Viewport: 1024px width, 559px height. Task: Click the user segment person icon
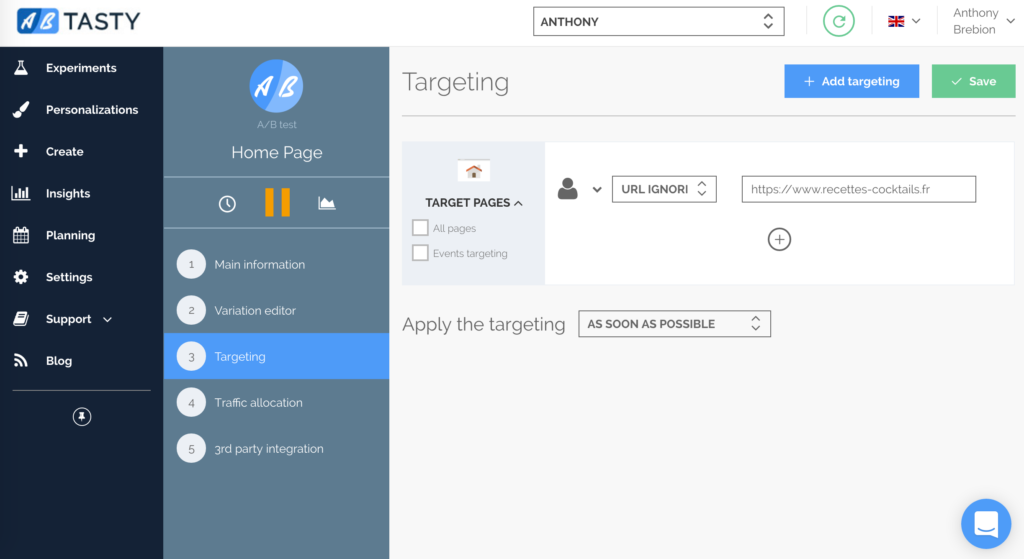click(x=568, y=188)
